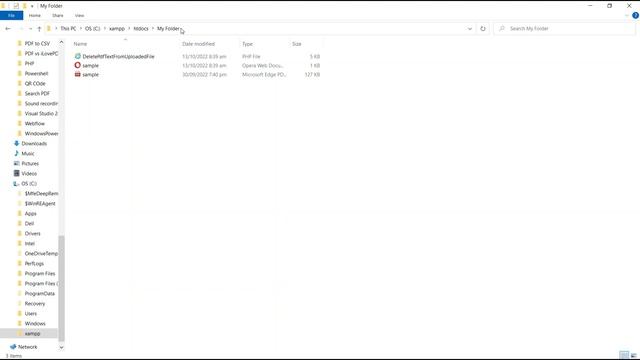The image size is (640, 360).
Task: Select QR COde folder in sidebar
Action: tap(35, 83)
